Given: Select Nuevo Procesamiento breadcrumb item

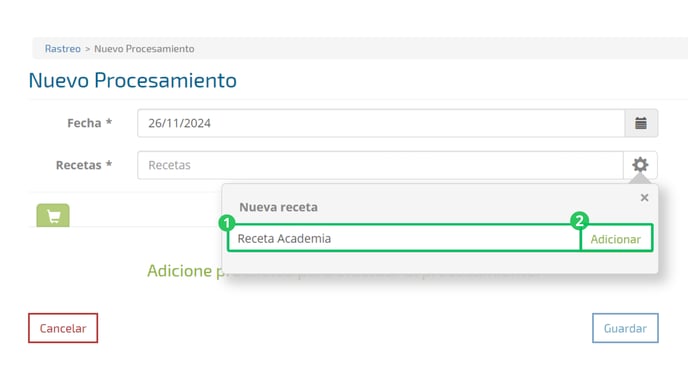Looking at the screenshot, I should [144, 49].
